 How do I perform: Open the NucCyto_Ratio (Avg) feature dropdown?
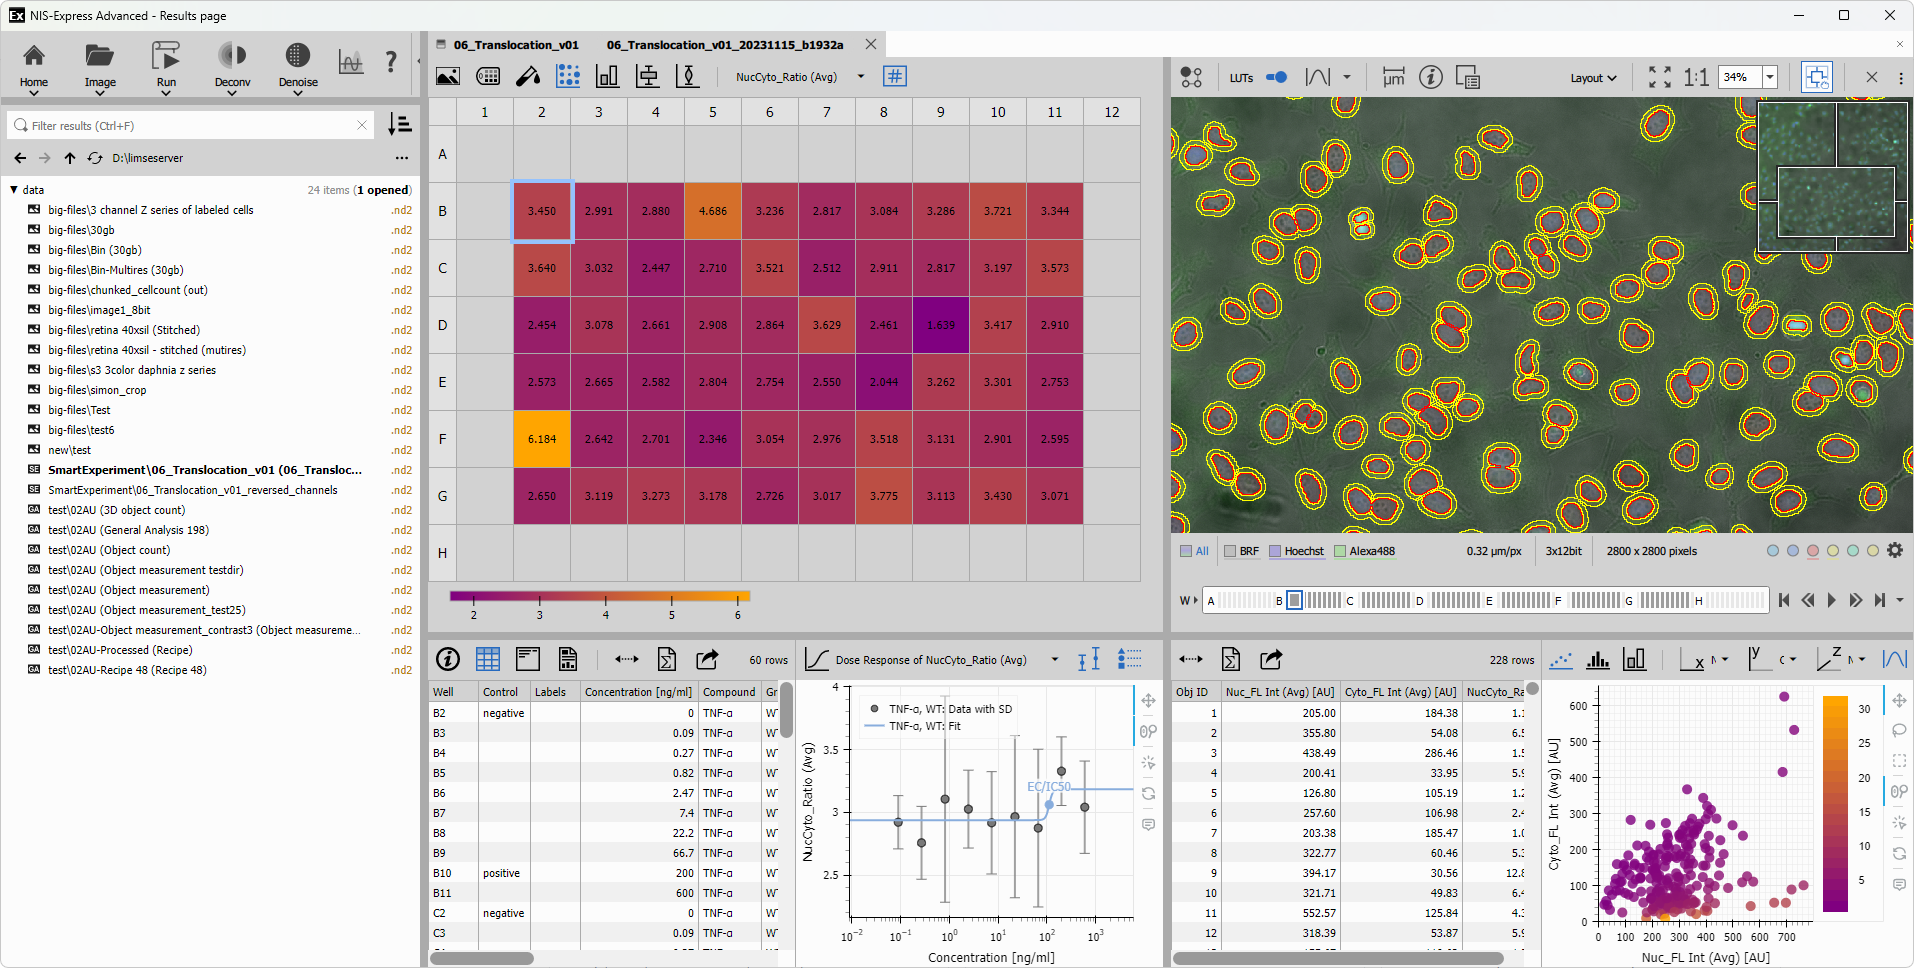(x=860, y=77)
